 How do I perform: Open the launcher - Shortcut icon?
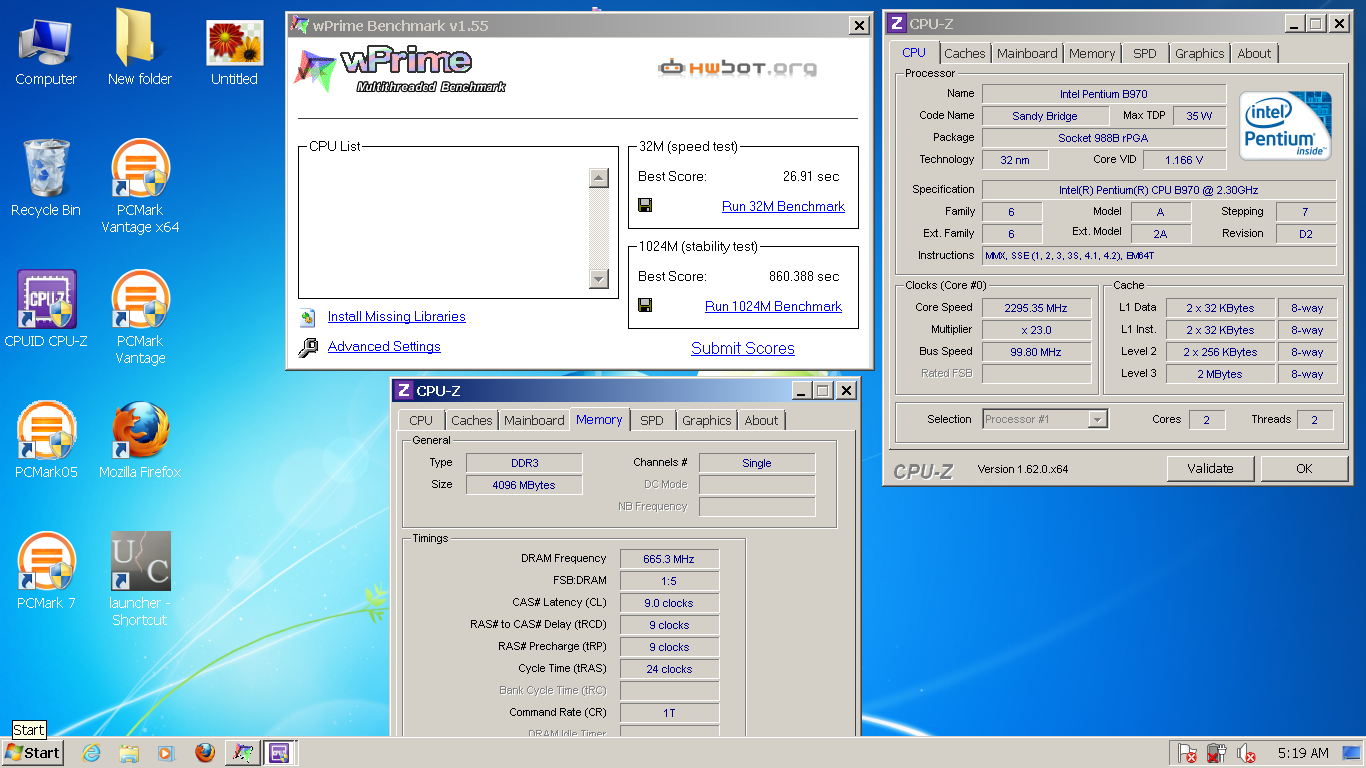[140, 579]
